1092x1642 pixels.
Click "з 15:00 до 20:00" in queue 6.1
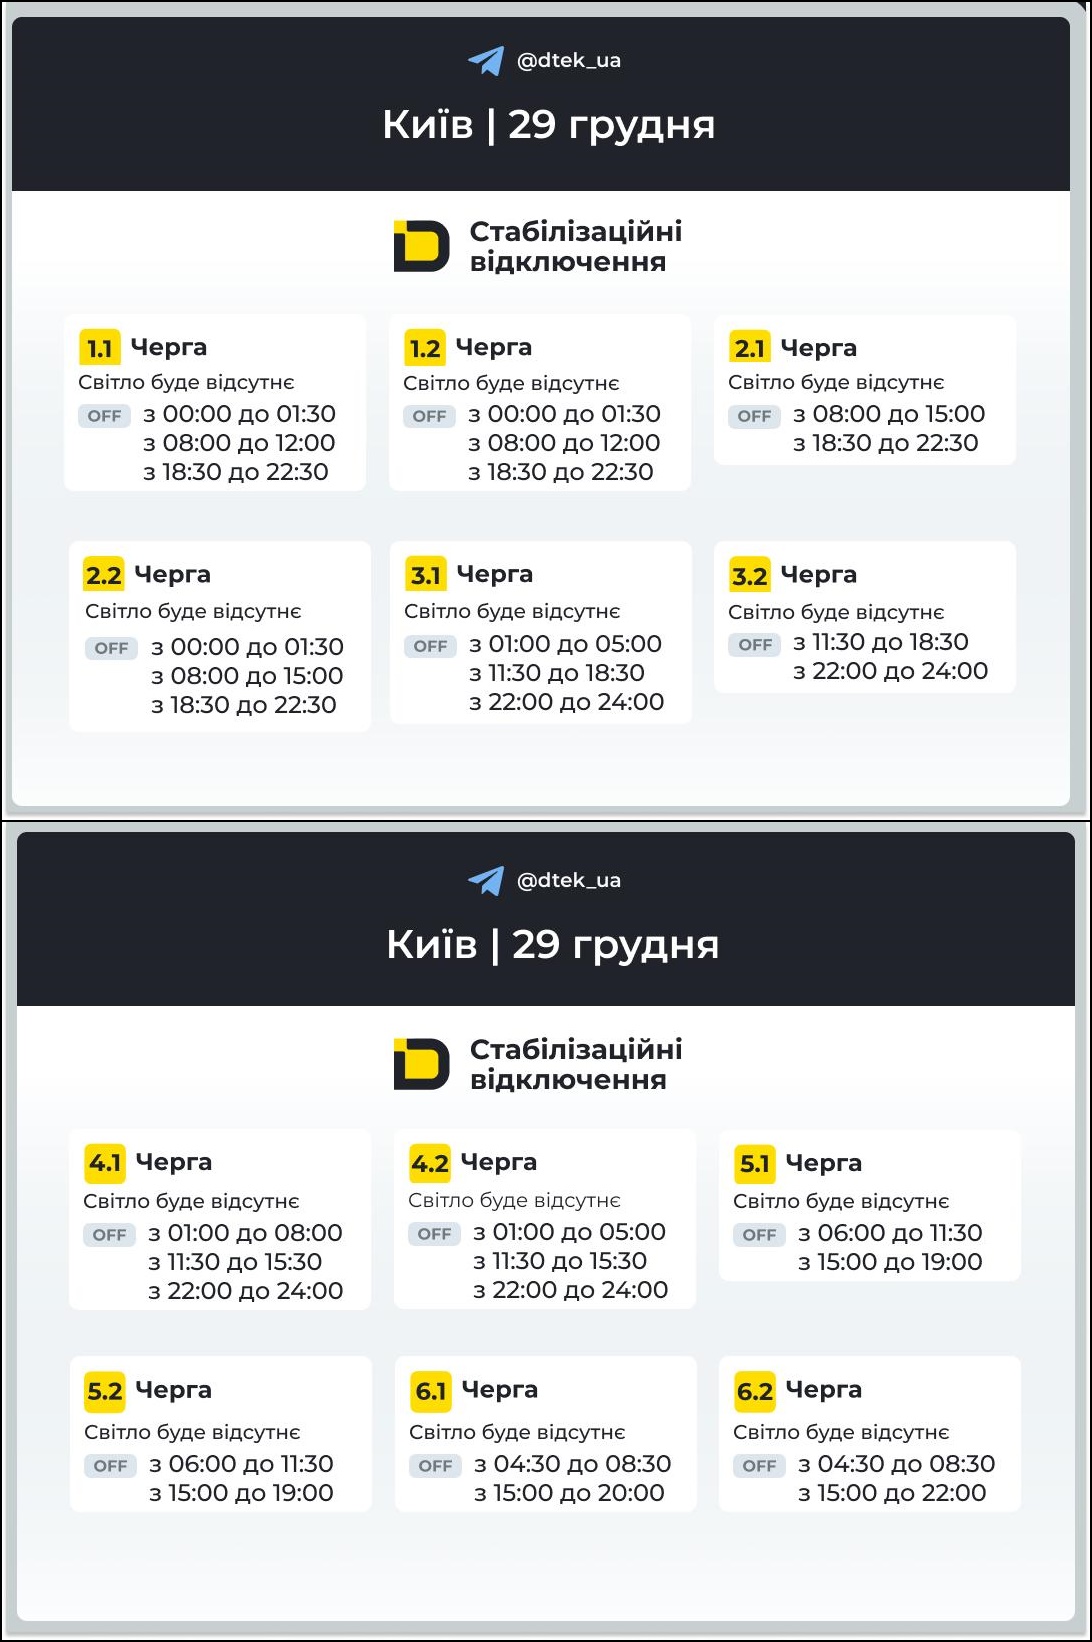click(x=569, y=1493)
